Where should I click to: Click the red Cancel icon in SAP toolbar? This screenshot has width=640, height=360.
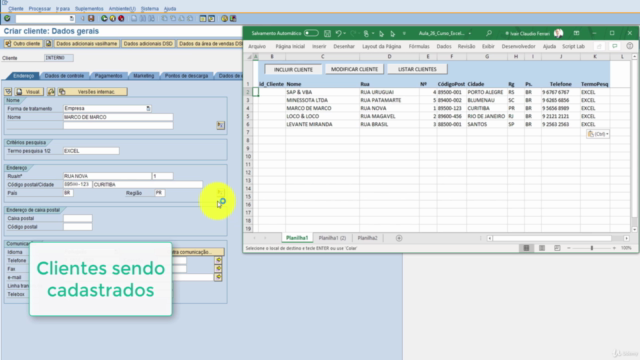121,18
